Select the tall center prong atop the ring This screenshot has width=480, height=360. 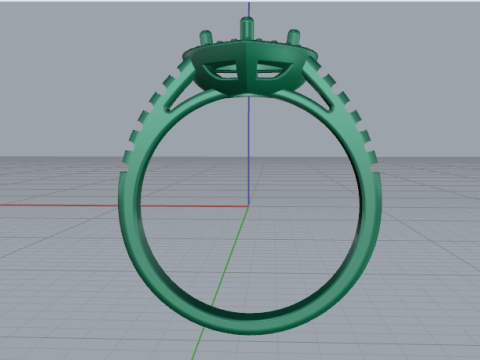coord(247,29)
